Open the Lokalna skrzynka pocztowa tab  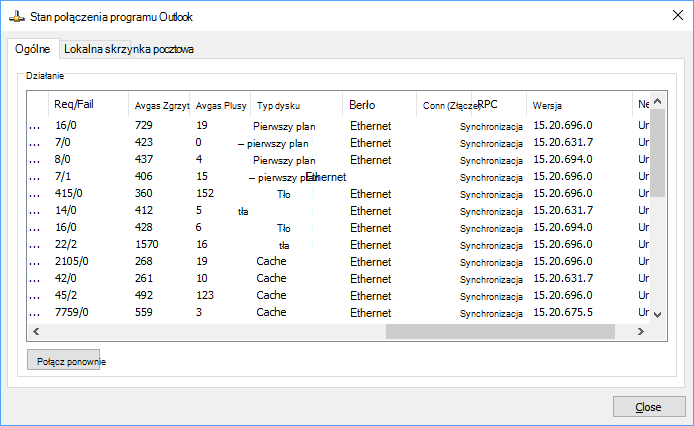[x=128, y=49]
